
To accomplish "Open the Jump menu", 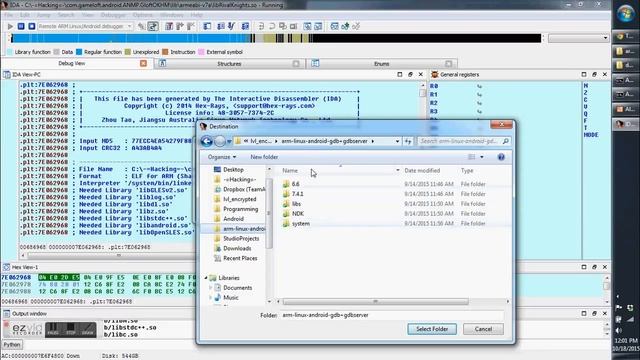I will [x=43, y=15].
